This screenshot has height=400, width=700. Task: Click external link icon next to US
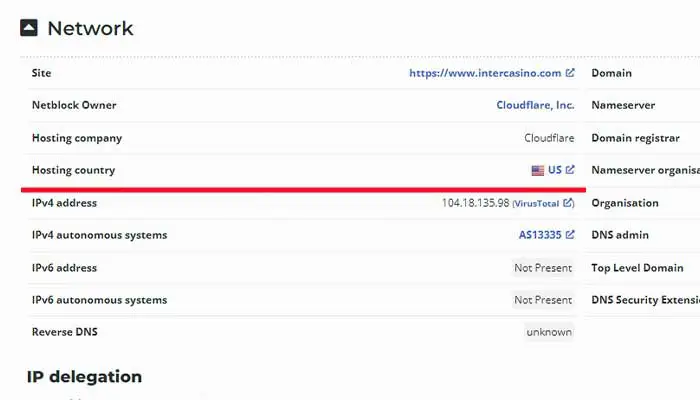(570, 170)
